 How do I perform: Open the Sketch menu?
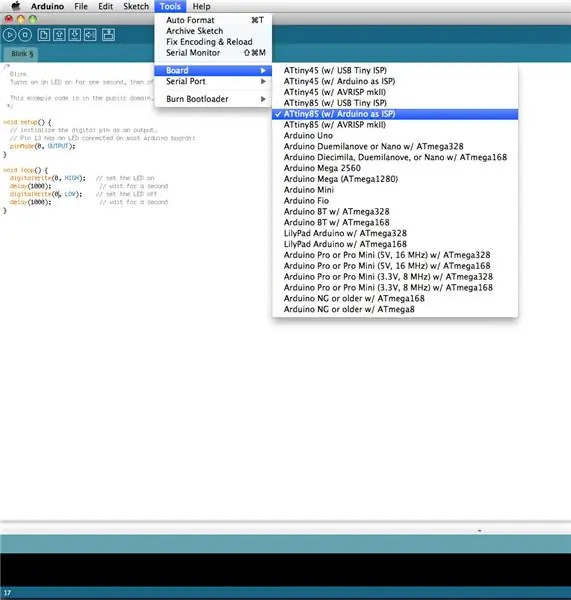pyautogui.click(x=136, y=7)
